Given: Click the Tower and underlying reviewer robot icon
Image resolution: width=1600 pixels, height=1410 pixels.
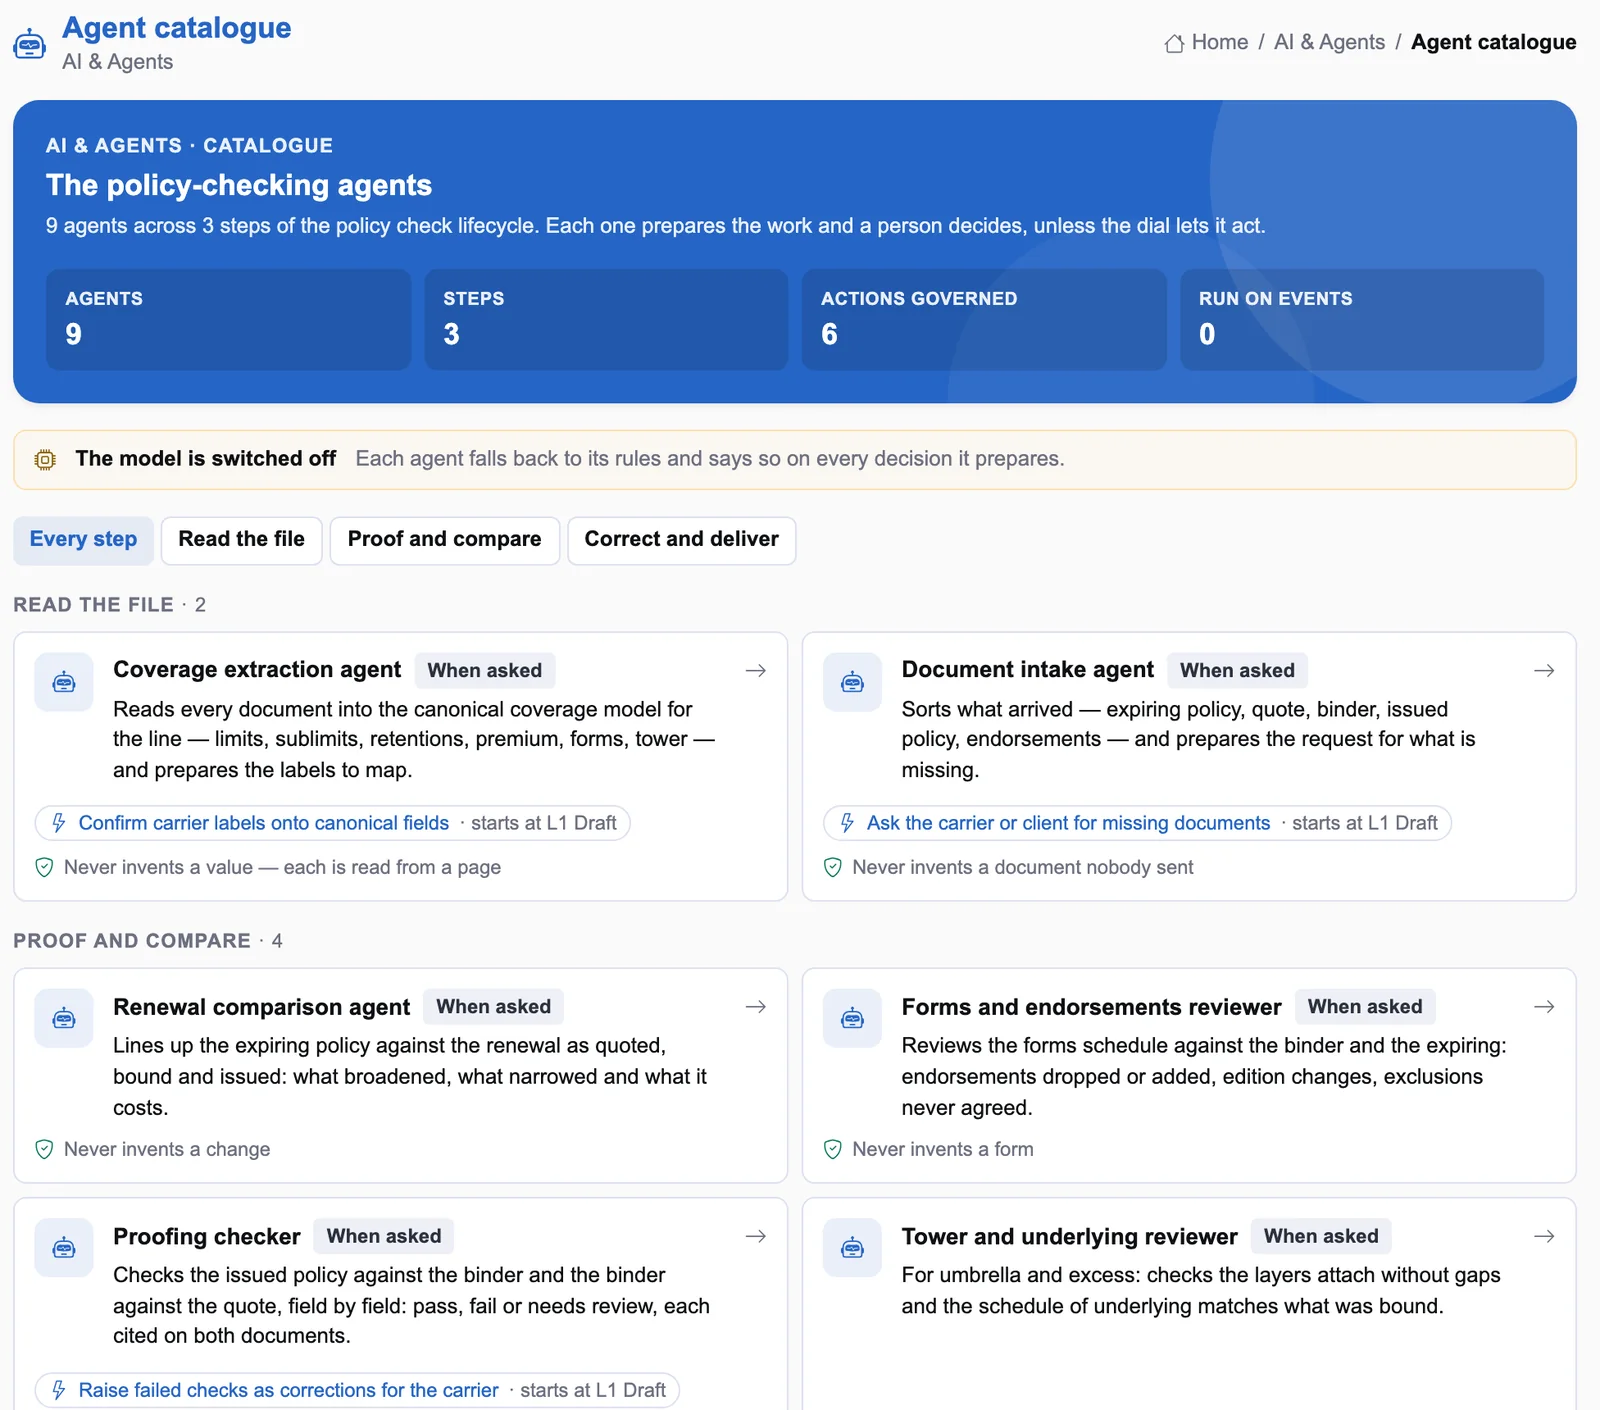Looking at the screenshot, I should (852, 1248).
